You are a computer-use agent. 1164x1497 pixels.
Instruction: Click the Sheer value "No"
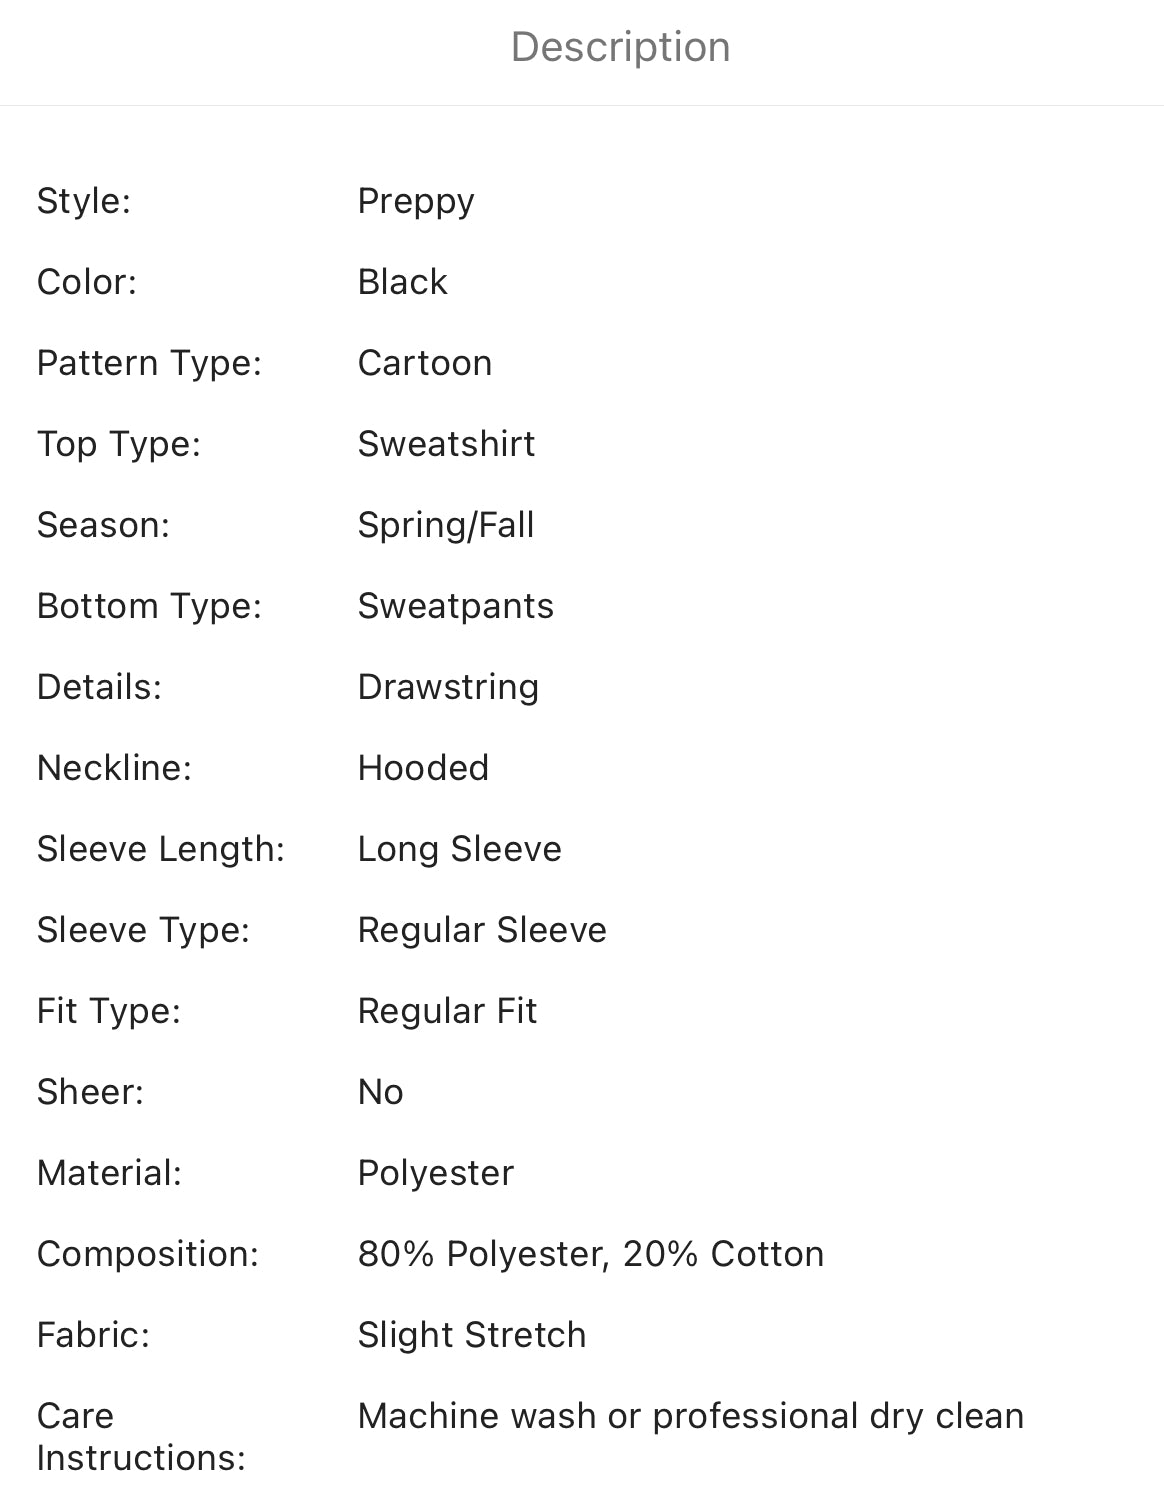(380, 1092)
